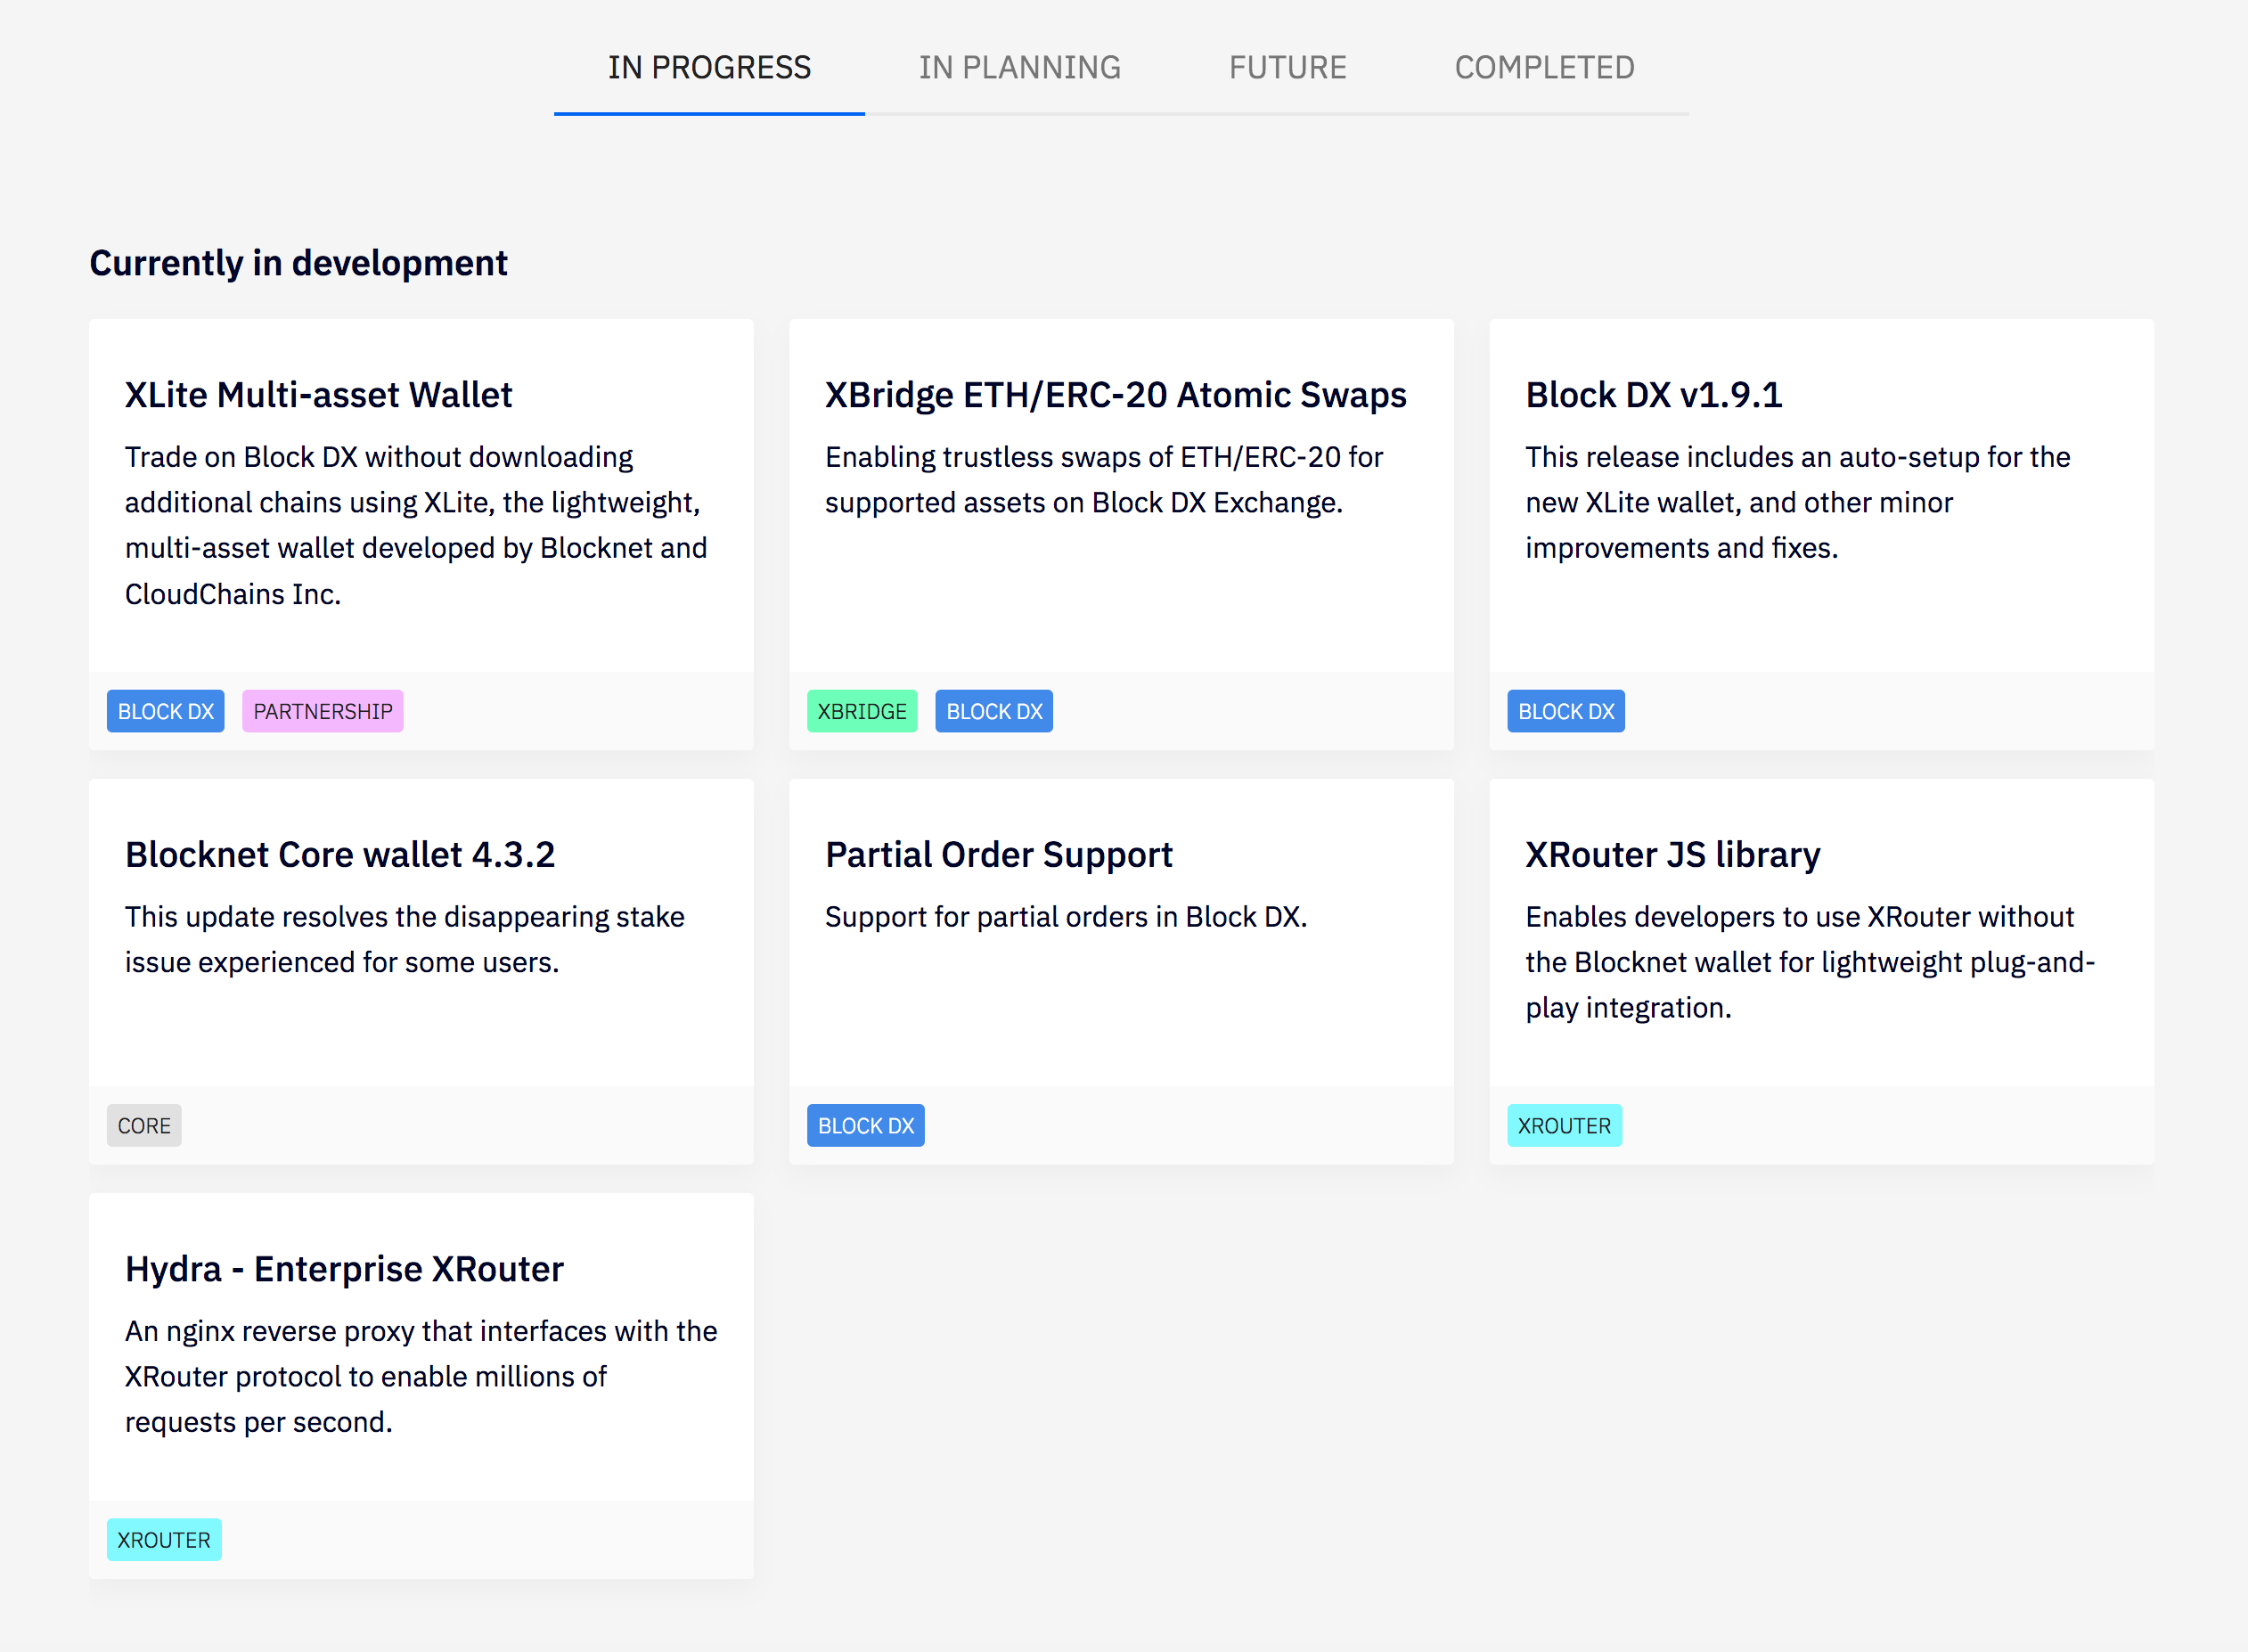
Task: Click description 'Trade on Block DX without downloading'
Action: pyautogui.click(x=416, y=525)
